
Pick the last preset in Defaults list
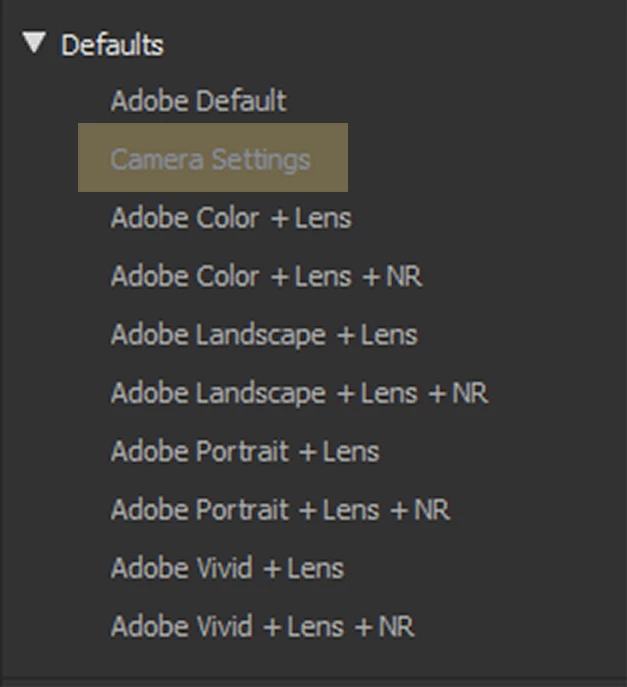tap(262, 627)
